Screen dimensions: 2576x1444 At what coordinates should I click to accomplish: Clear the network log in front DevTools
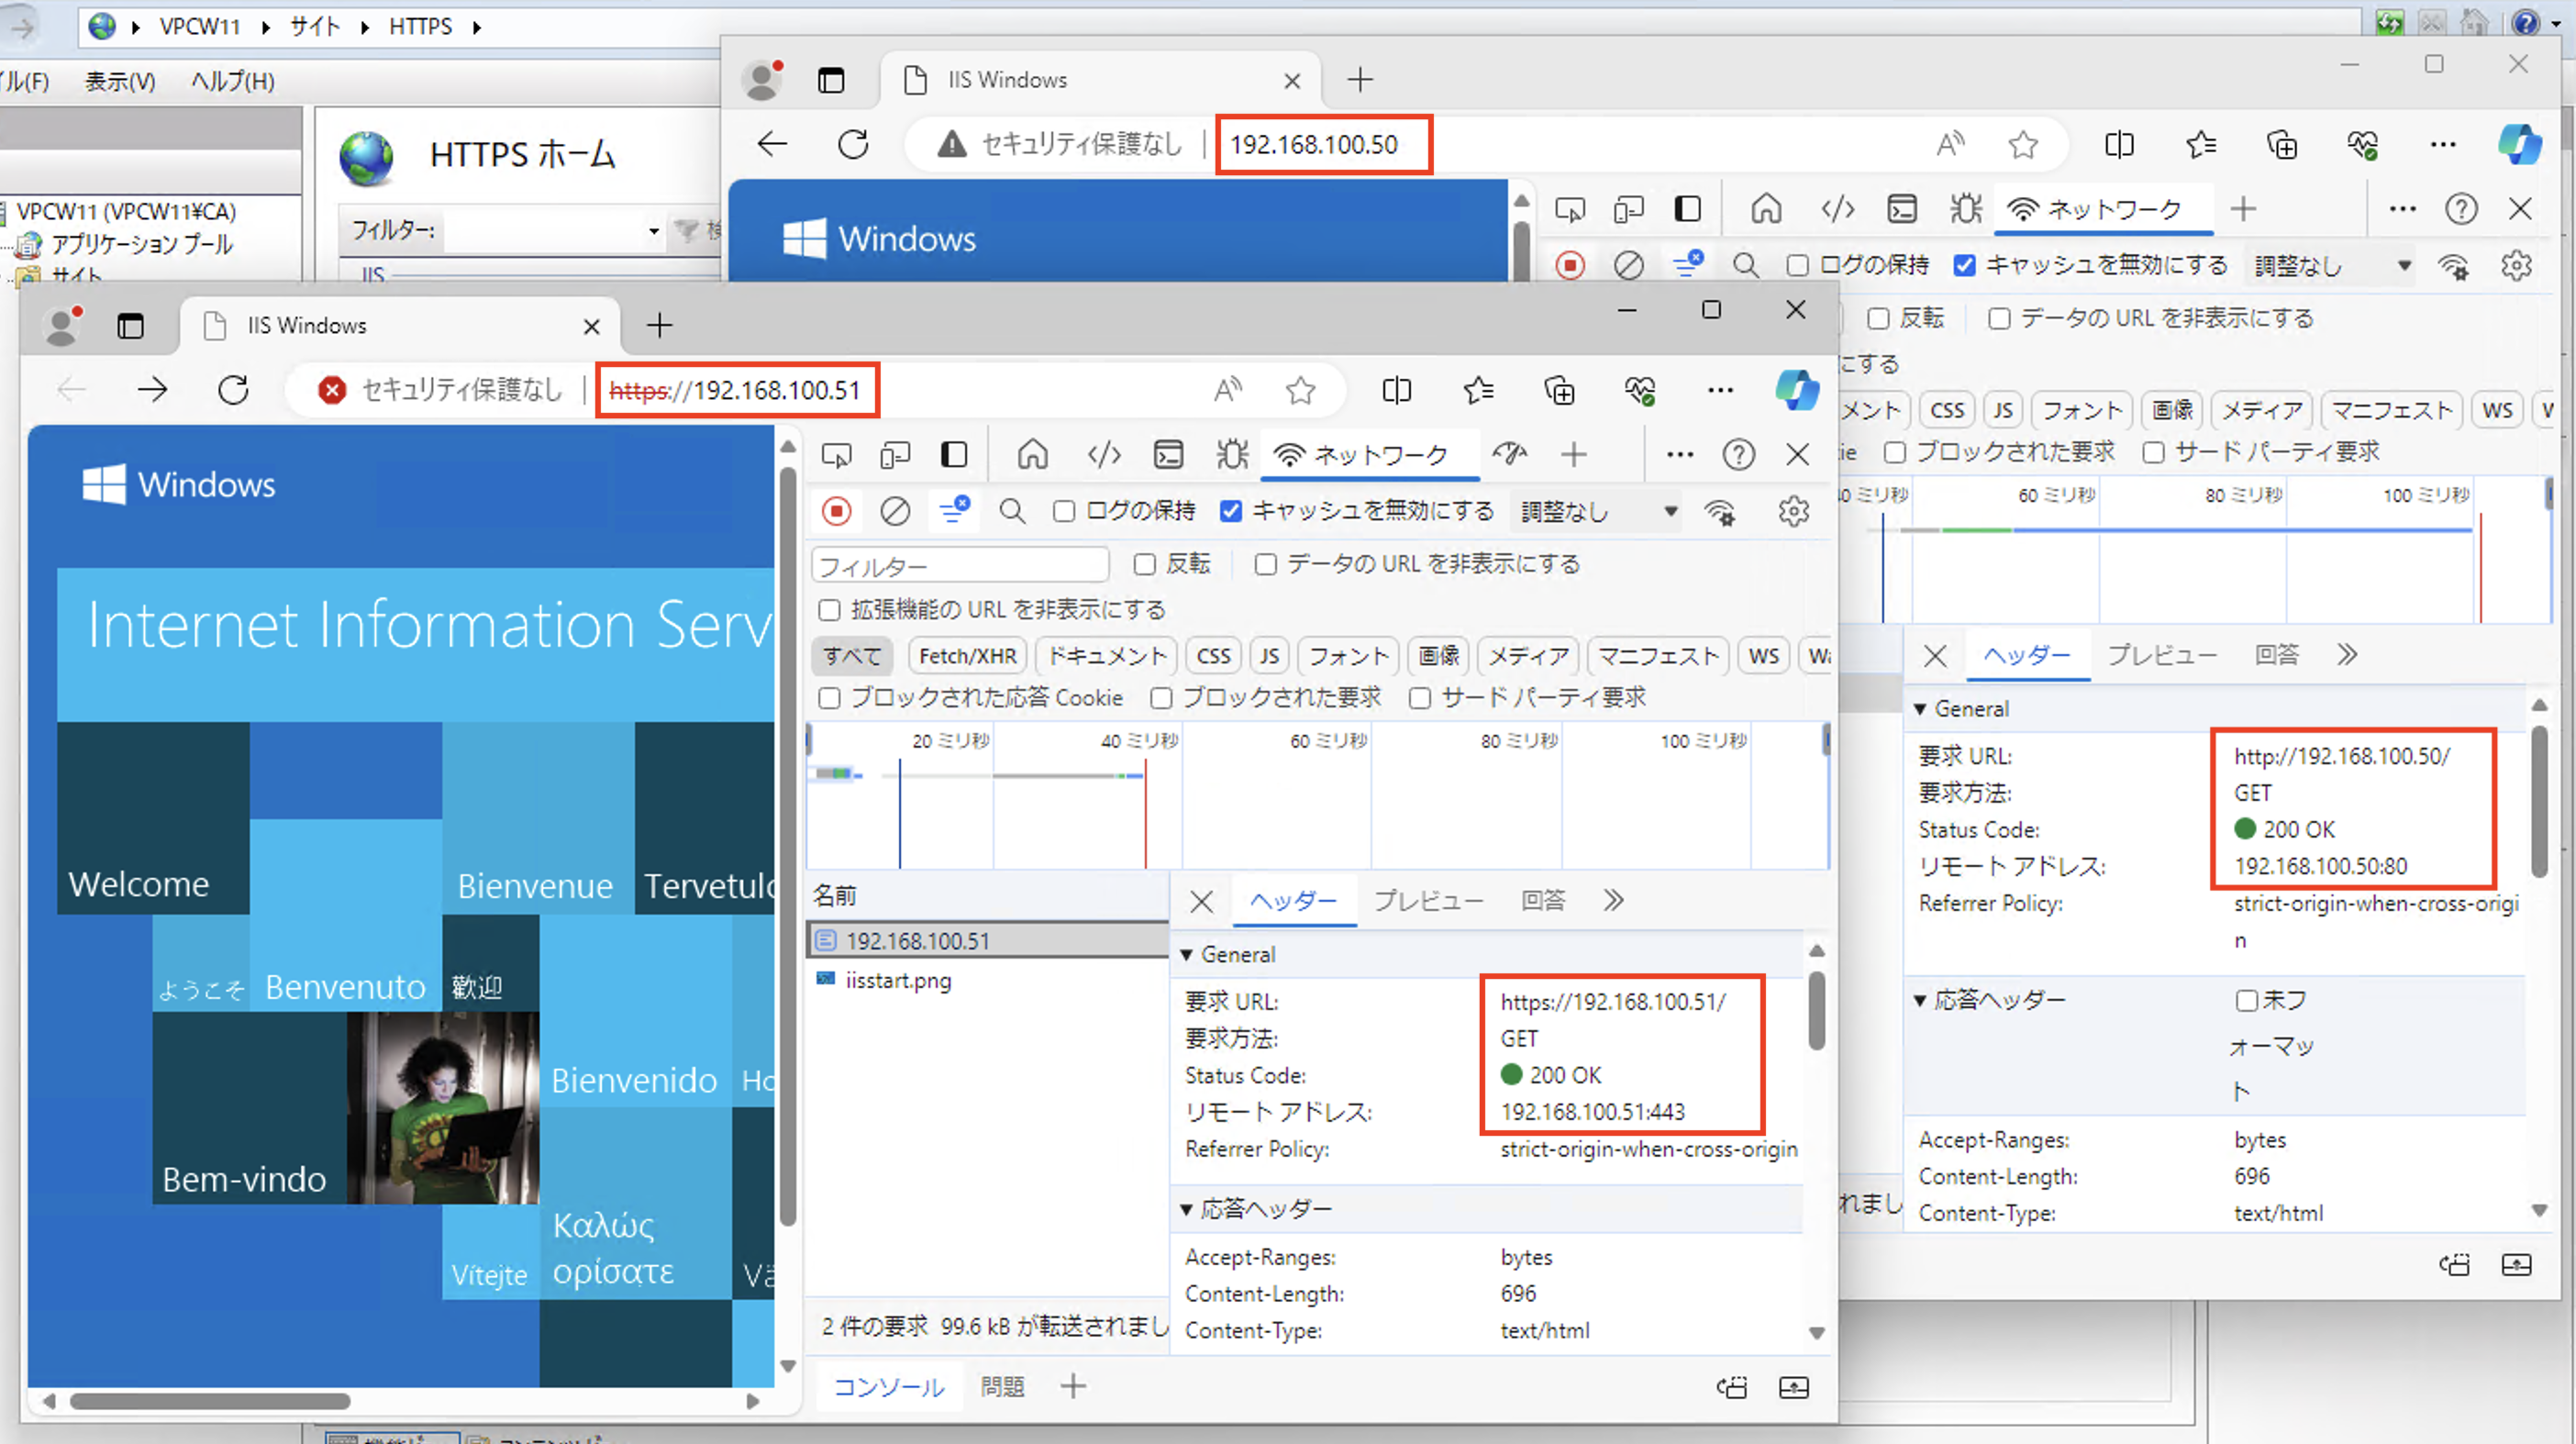point(895,511)
